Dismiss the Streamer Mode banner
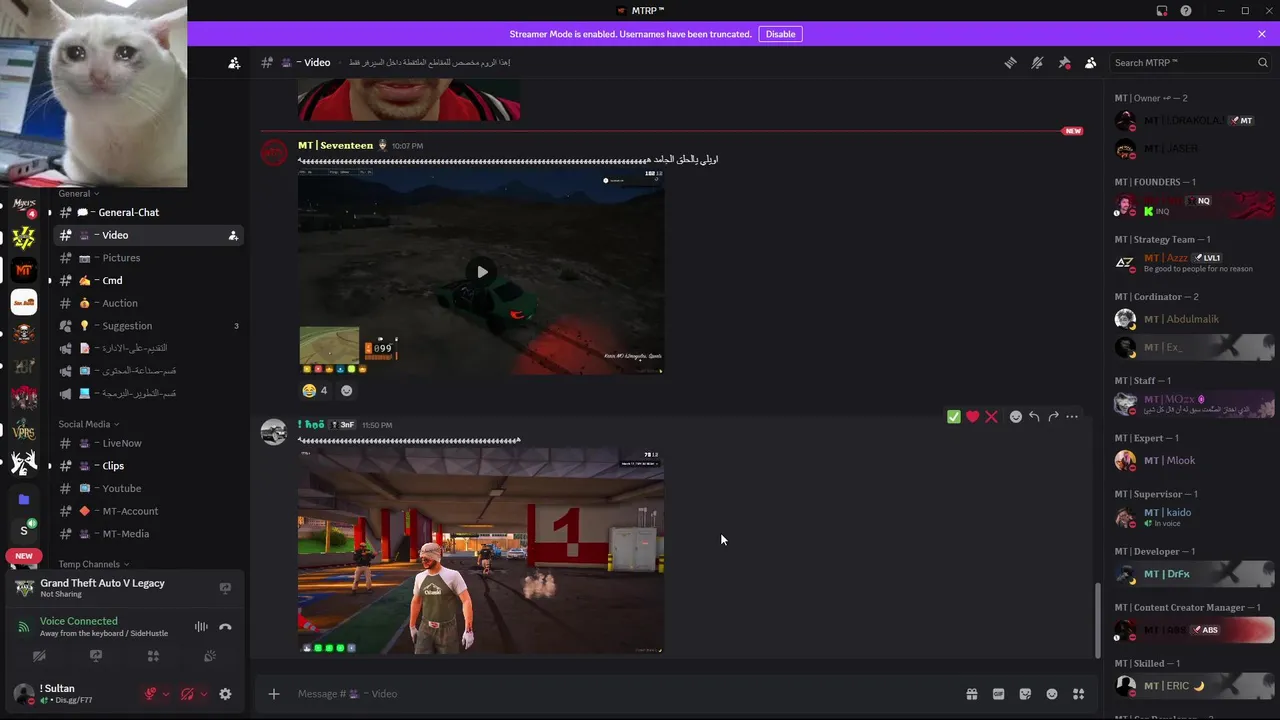The width and height of the screenshot is (1280, 720). (x=1262, y=34)
